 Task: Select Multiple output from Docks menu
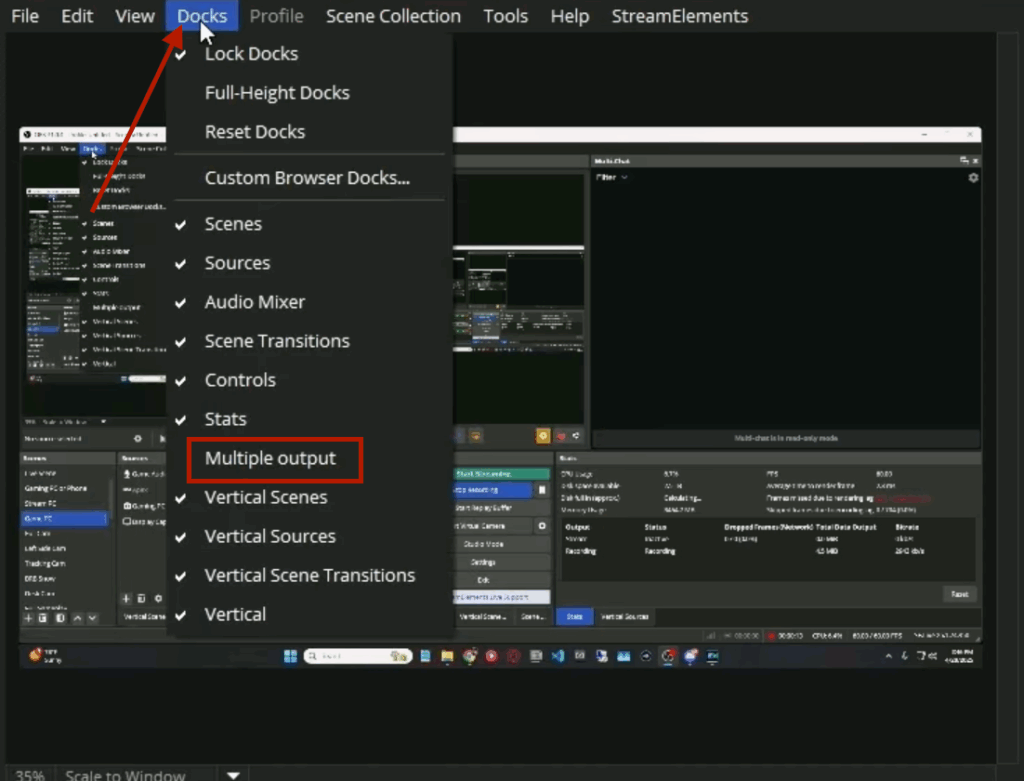click(270, 458)
